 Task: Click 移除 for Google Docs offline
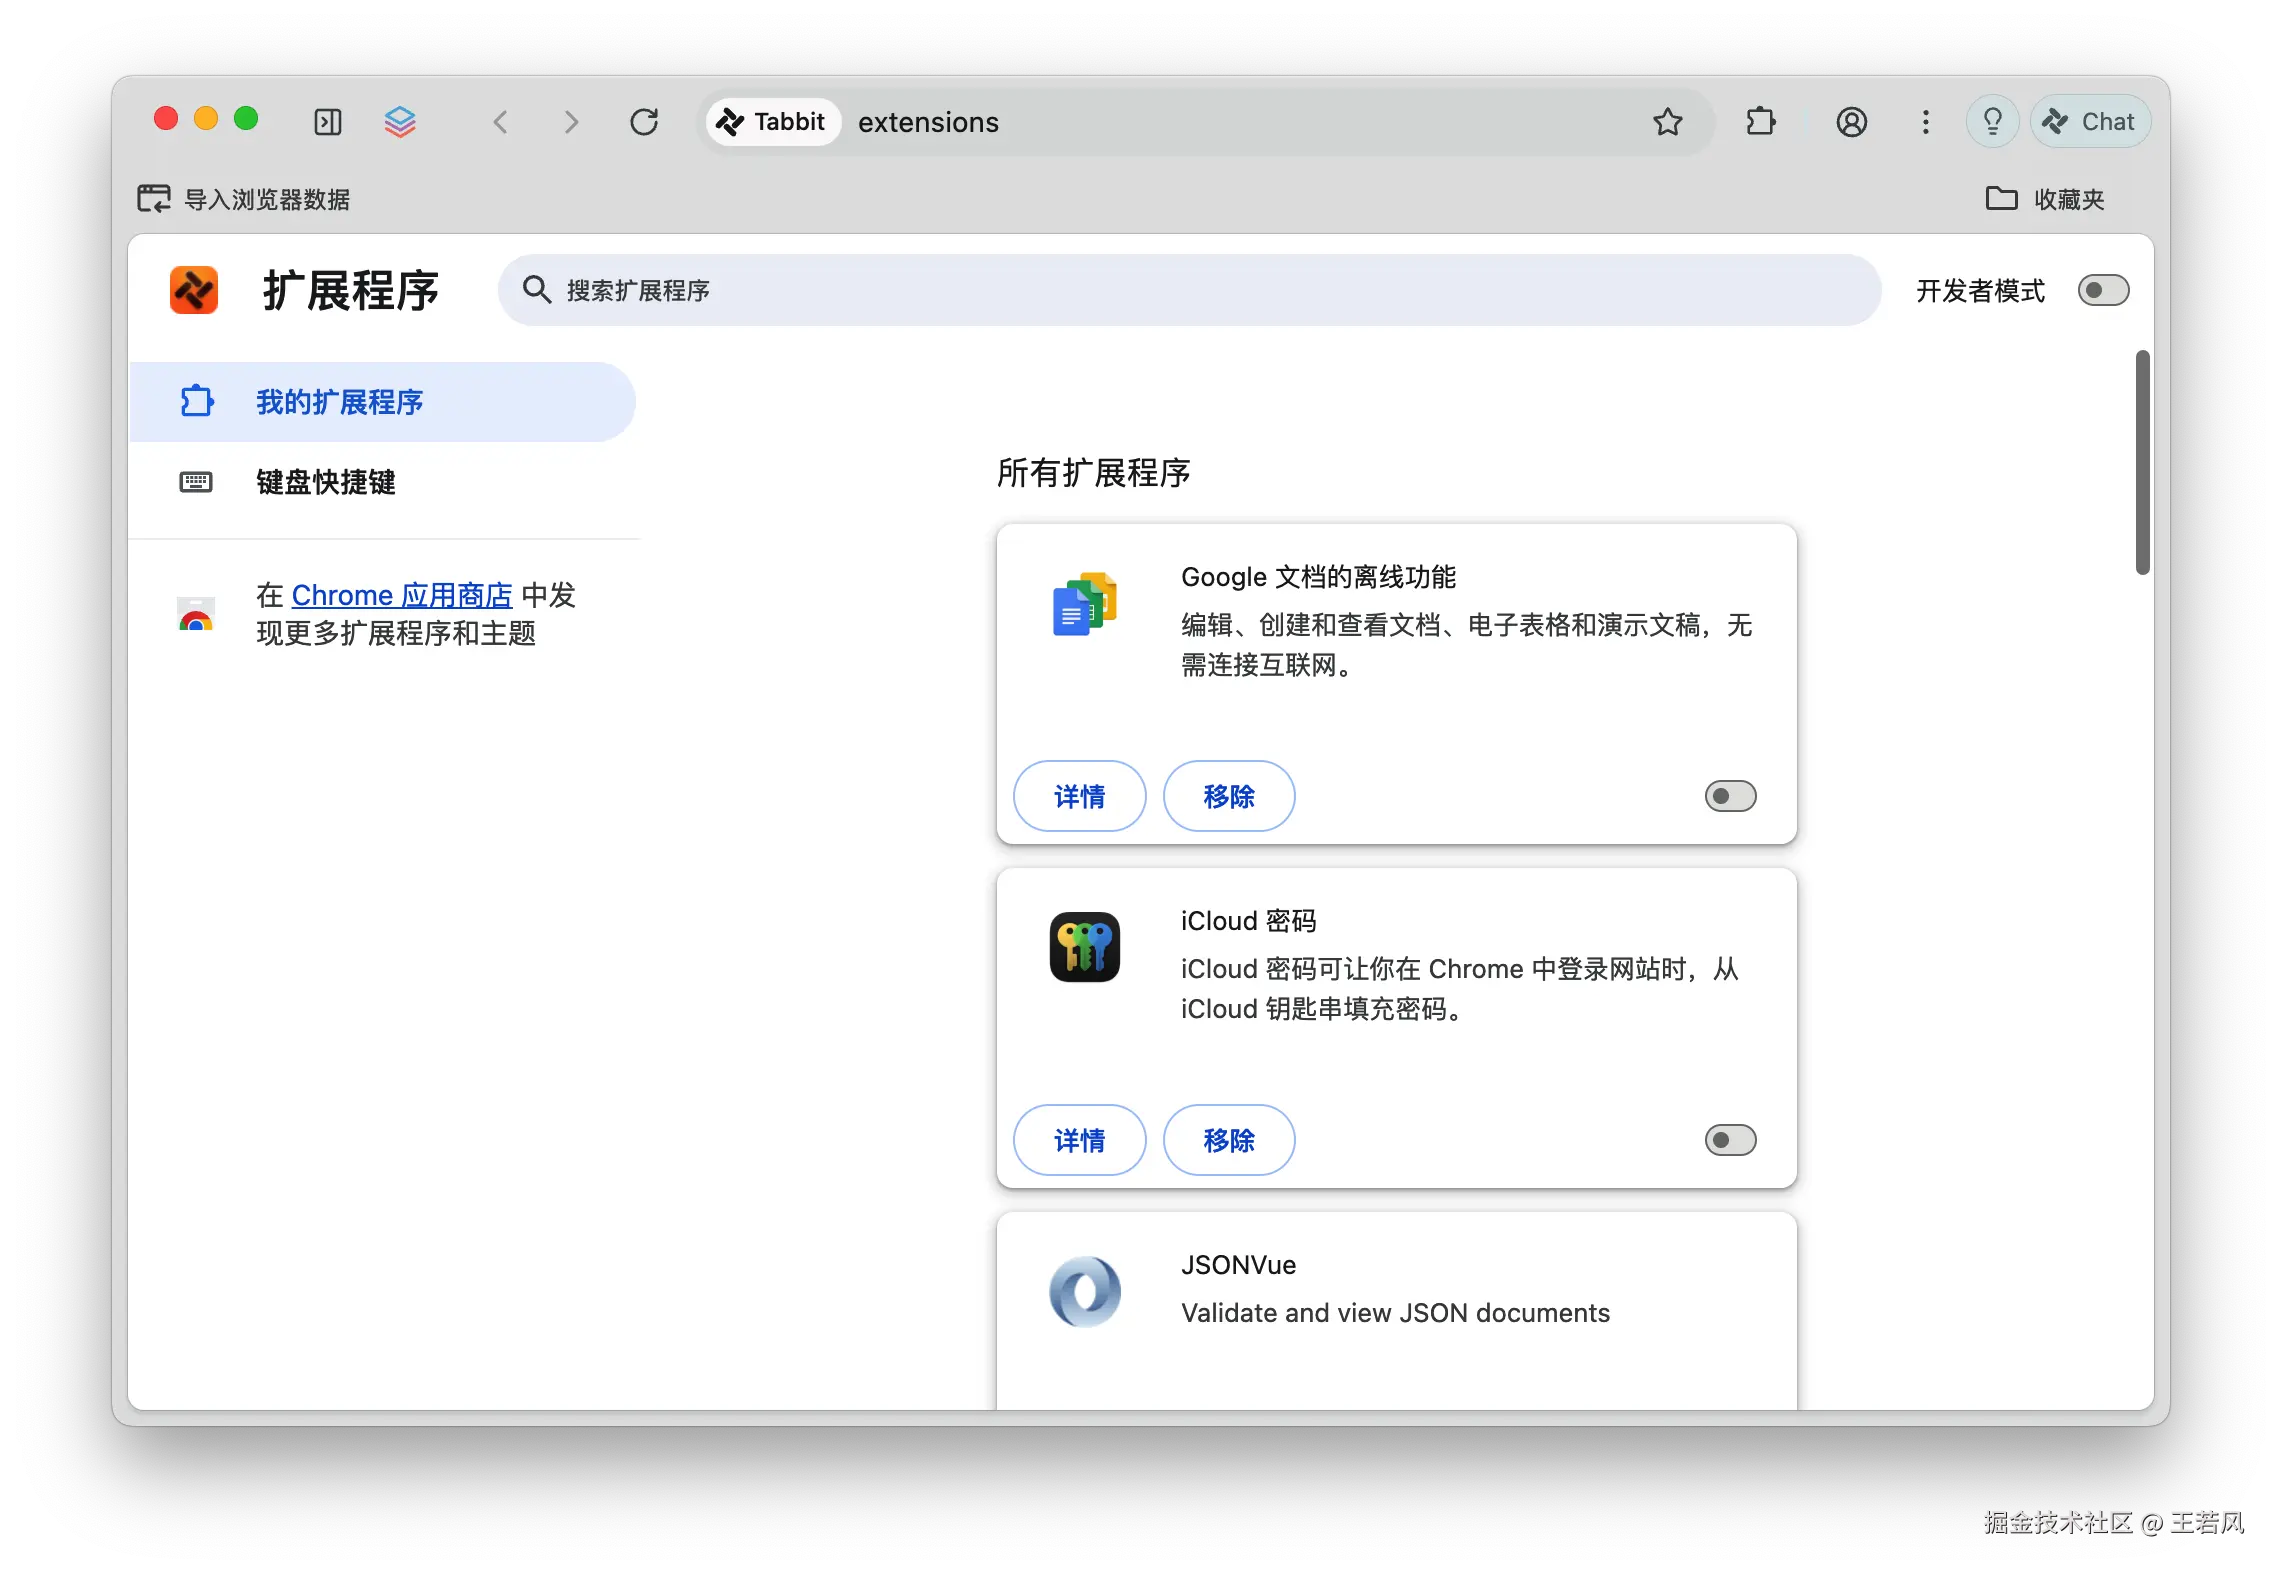tap(1229, 796)
